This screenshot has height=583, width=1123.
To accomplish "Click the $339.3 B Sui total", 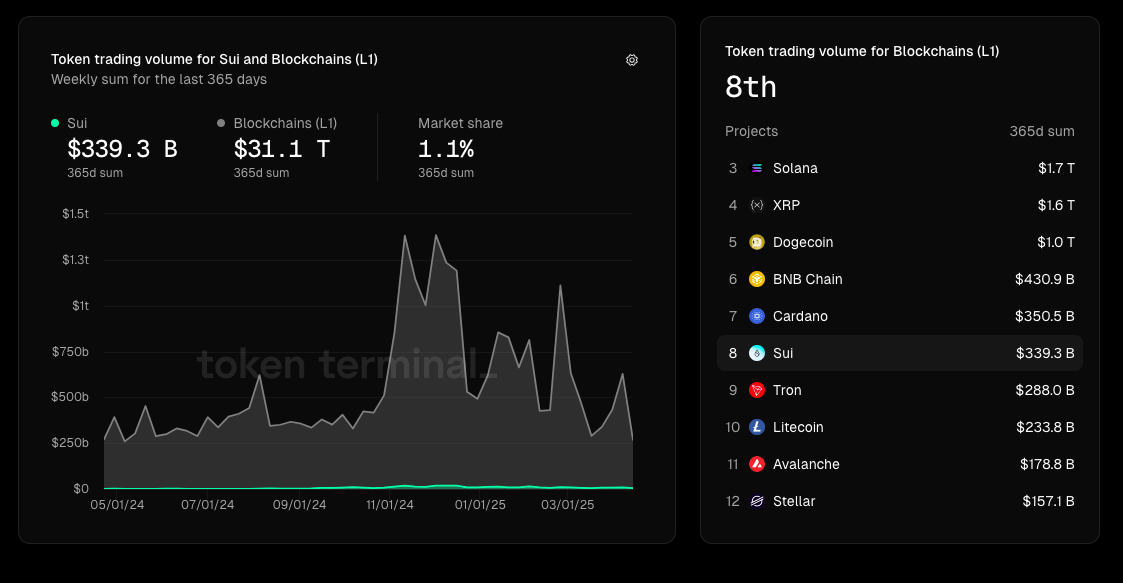I will (x=122, y=149).
